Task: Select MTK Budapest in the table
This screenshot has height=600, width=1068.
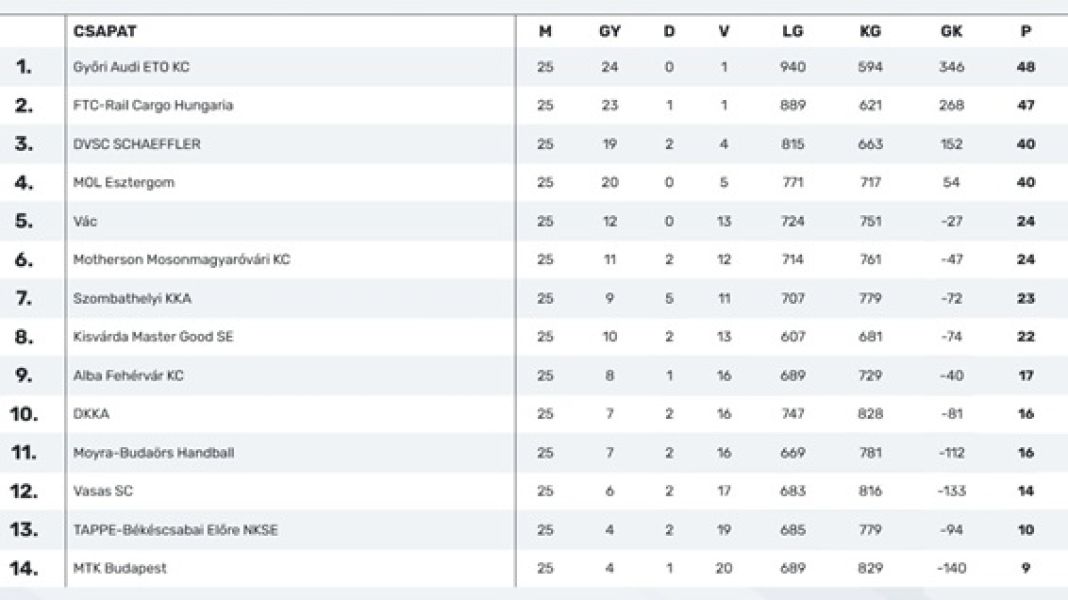Action: 120,568
